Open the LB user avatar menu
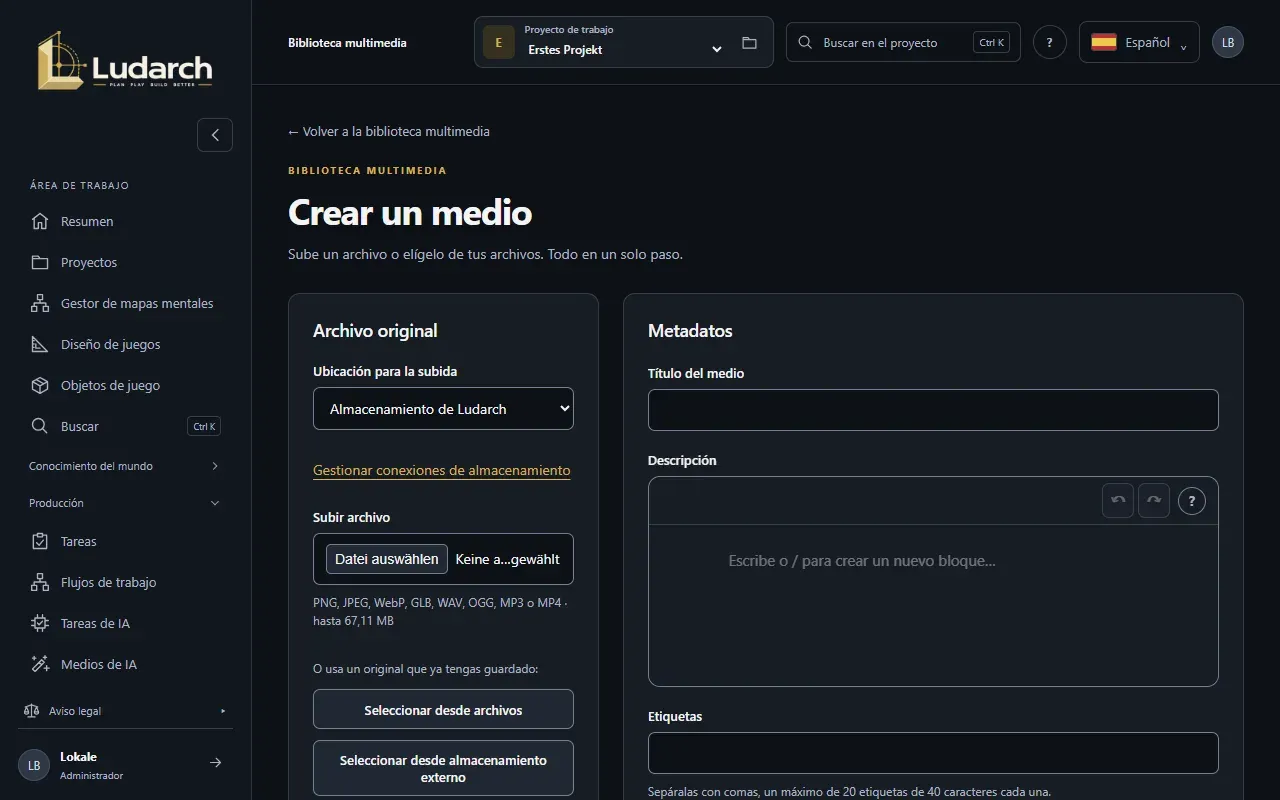Image resolution: width=1280 pixels, height=800 pixels. [x=1228, y=42]
